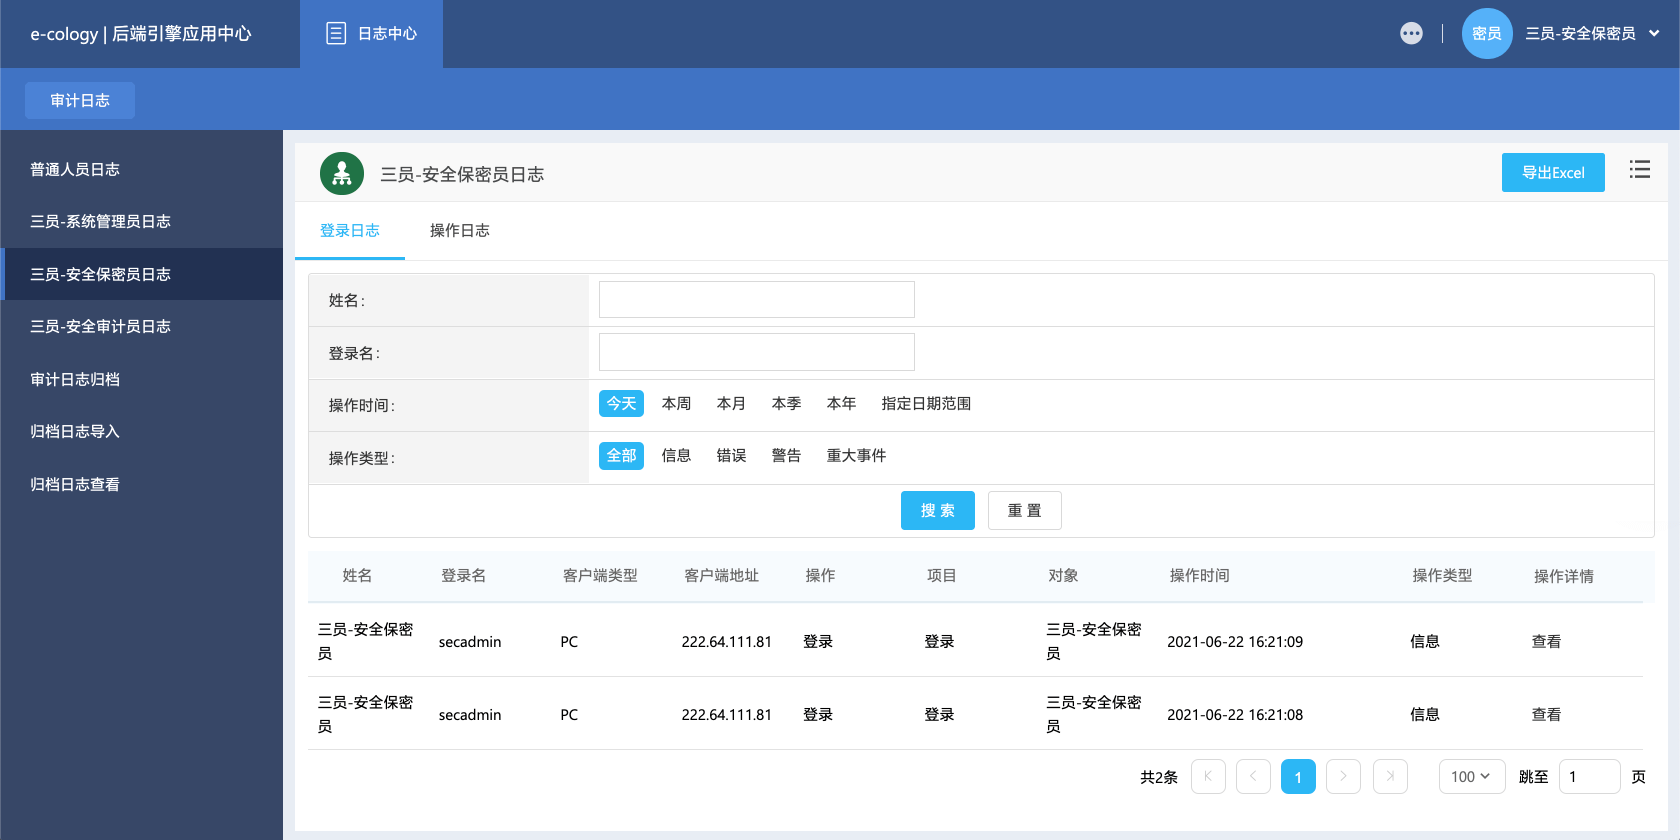Click 222.64.111.81 in the 16:21:08 row

[x=727, y=714]
